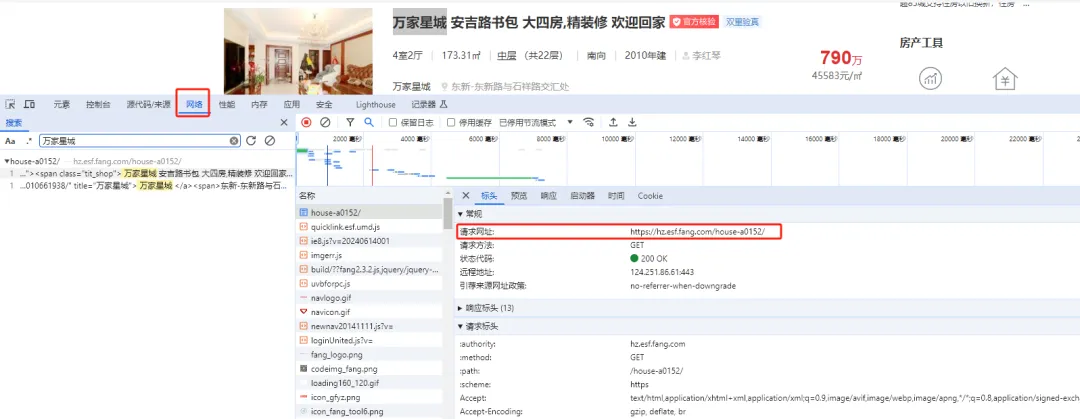The height and width of the screenshot is (419, 1080).
Task: Open the 时间 details tab
Action: [616, 196]
